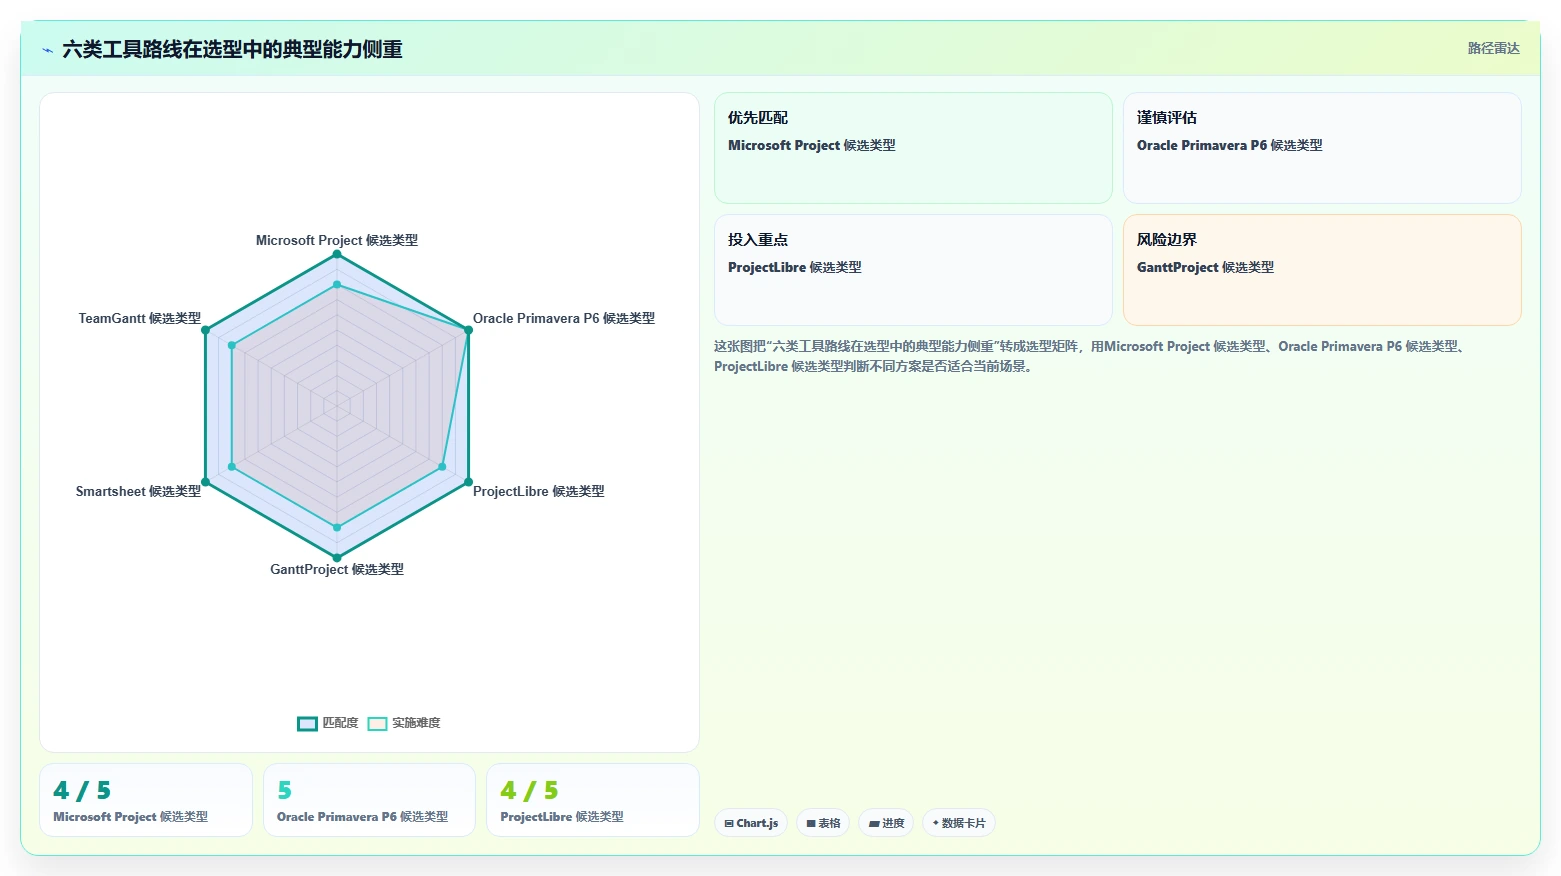Screen dimensions: 1561x876
Task: Click the 表格 chip
Action: point(823,823)
